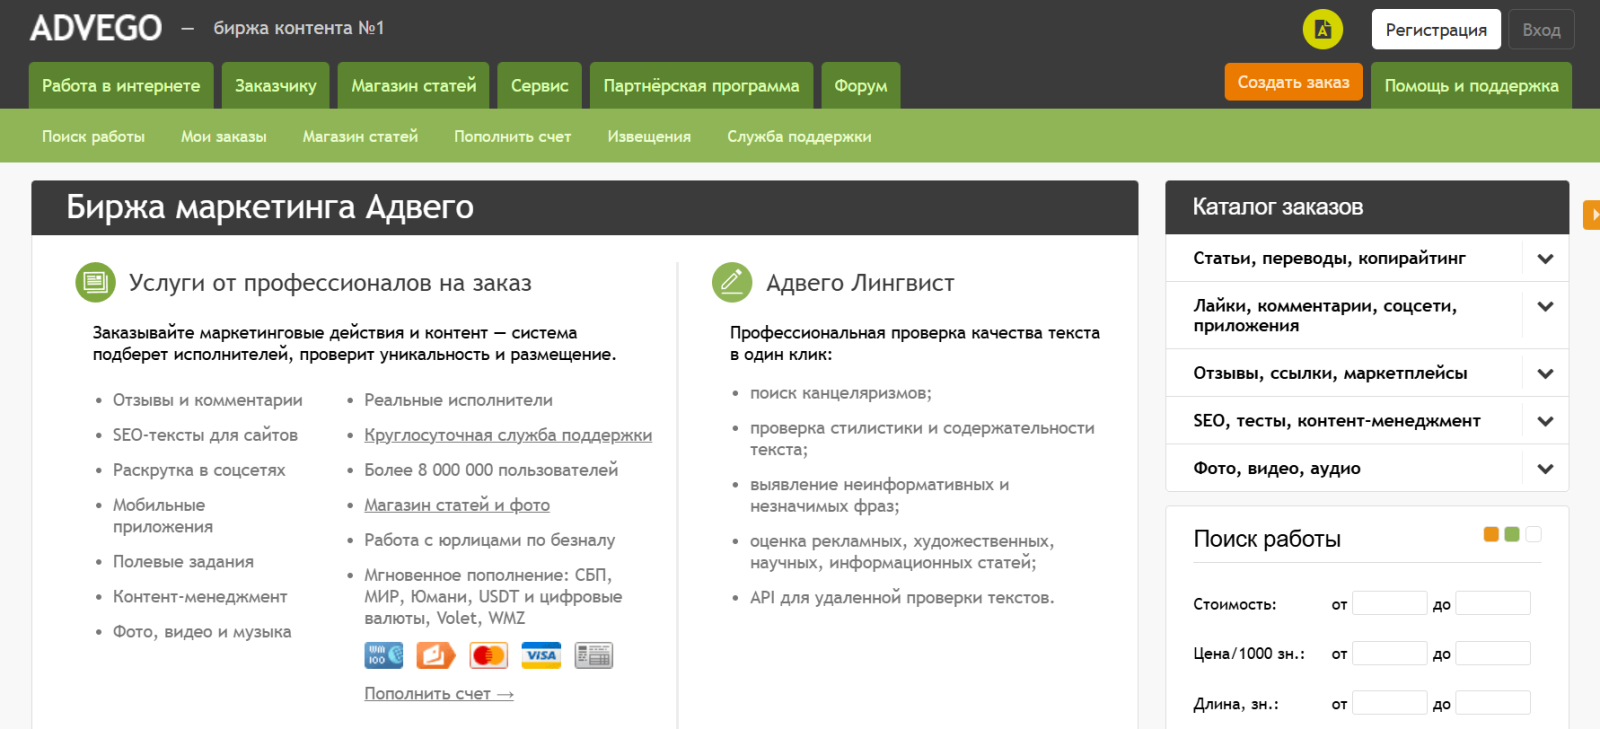1600x729 pixels.
Task: Click the Стоимость 'от' input field
Action: 1389,603
